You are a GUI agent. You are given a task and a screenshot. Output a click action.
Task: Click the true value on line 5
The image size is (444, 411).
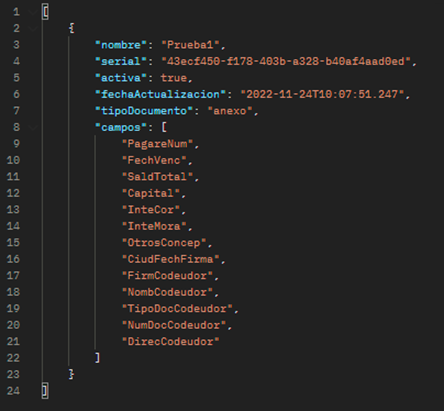[x=174, y=78]
